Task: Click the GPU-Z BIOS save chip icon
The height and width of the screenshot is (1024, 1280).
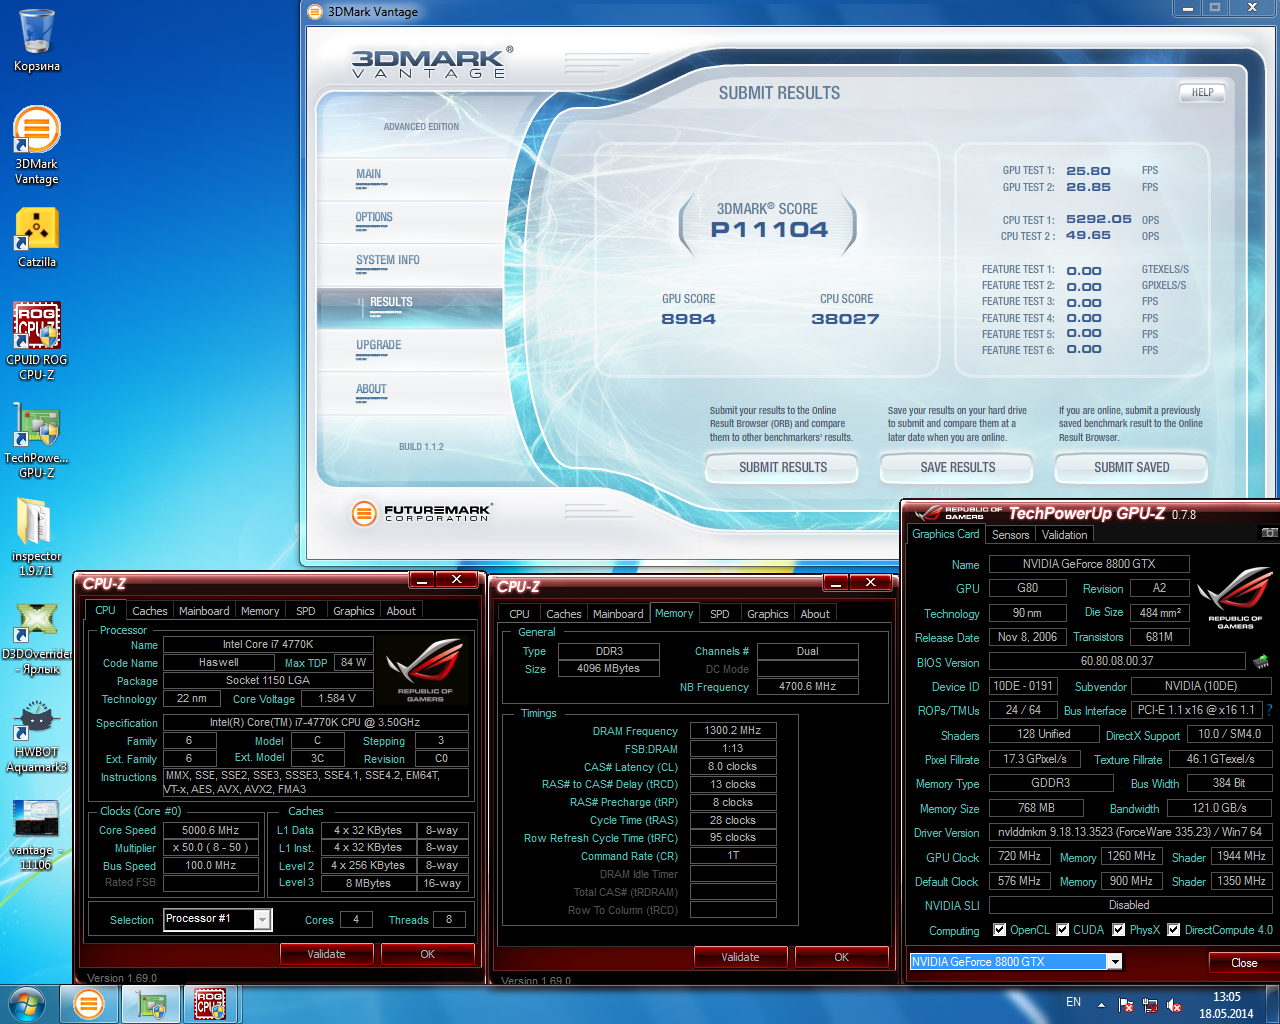Action: coord(1262,661)
